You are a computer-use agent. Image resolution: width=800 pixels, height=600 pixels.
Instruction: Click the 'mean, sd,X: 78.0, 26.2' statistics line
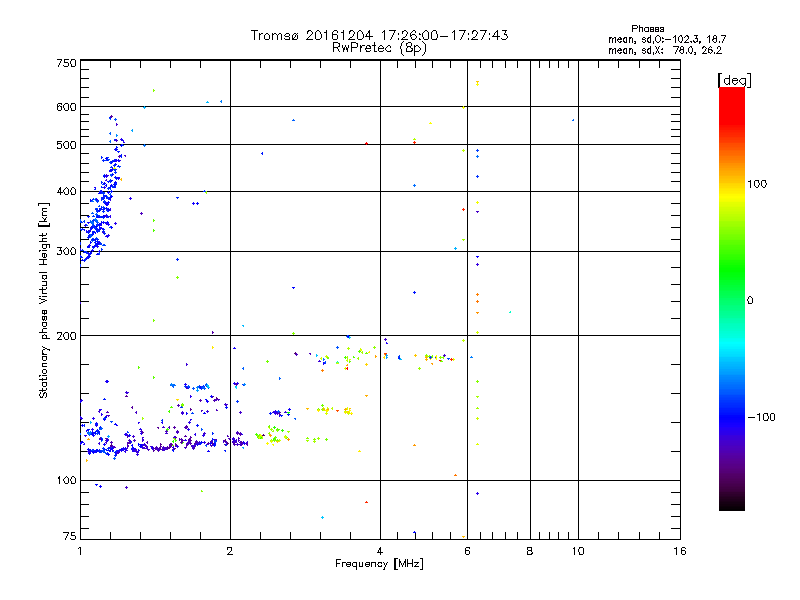pyautogui.click(x=665, y=51)
